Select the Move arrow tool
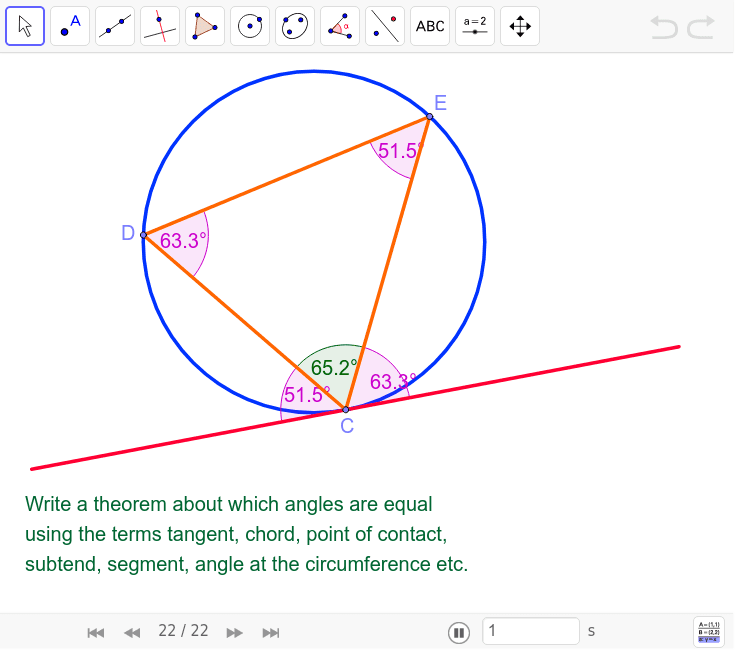The width and height of the screenshot is (735, 650). (x=25, y=26)
